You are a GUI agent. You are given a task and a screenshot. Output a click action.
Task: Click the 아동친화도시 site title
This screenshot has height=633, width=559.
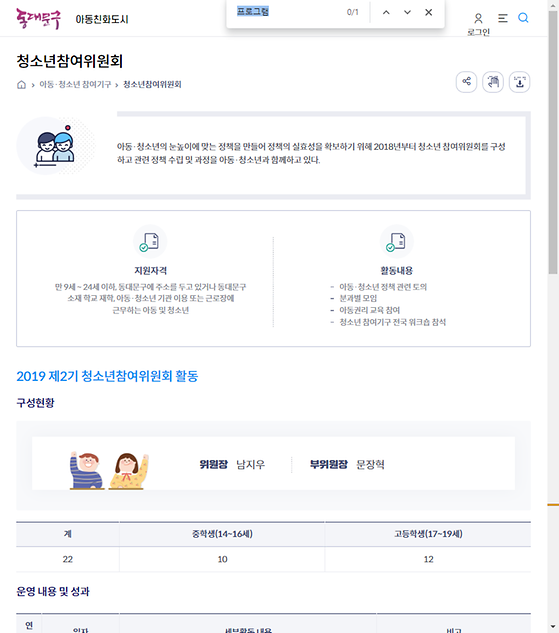click(x=102, y=19)
